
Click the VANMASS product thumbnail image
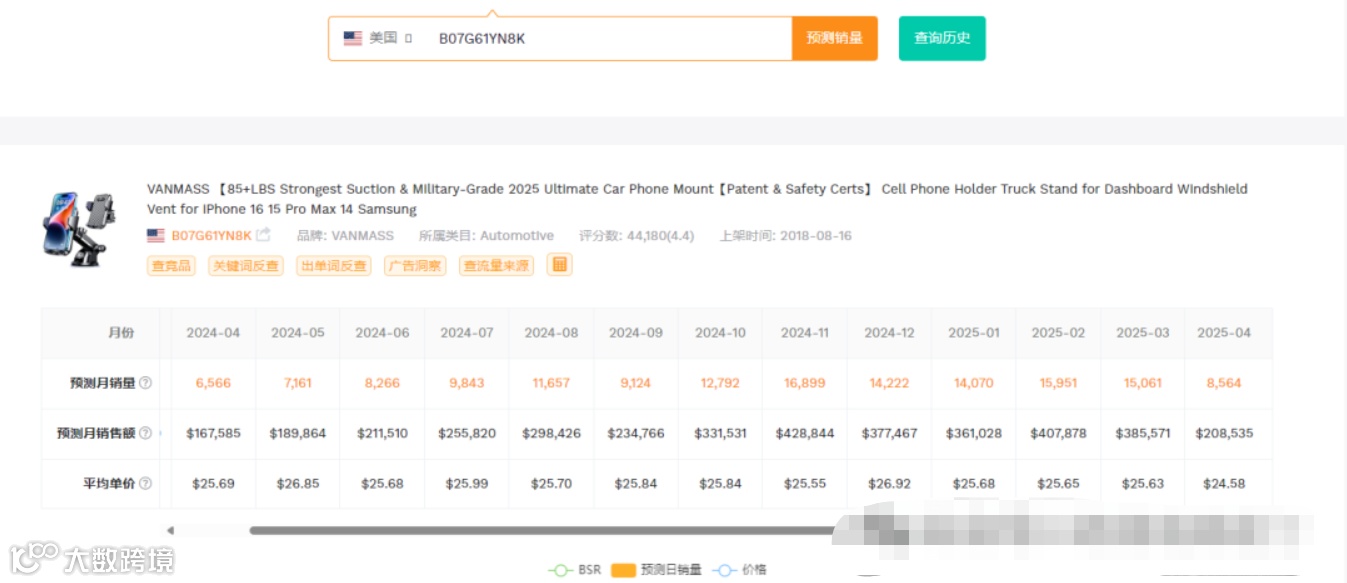82,229
